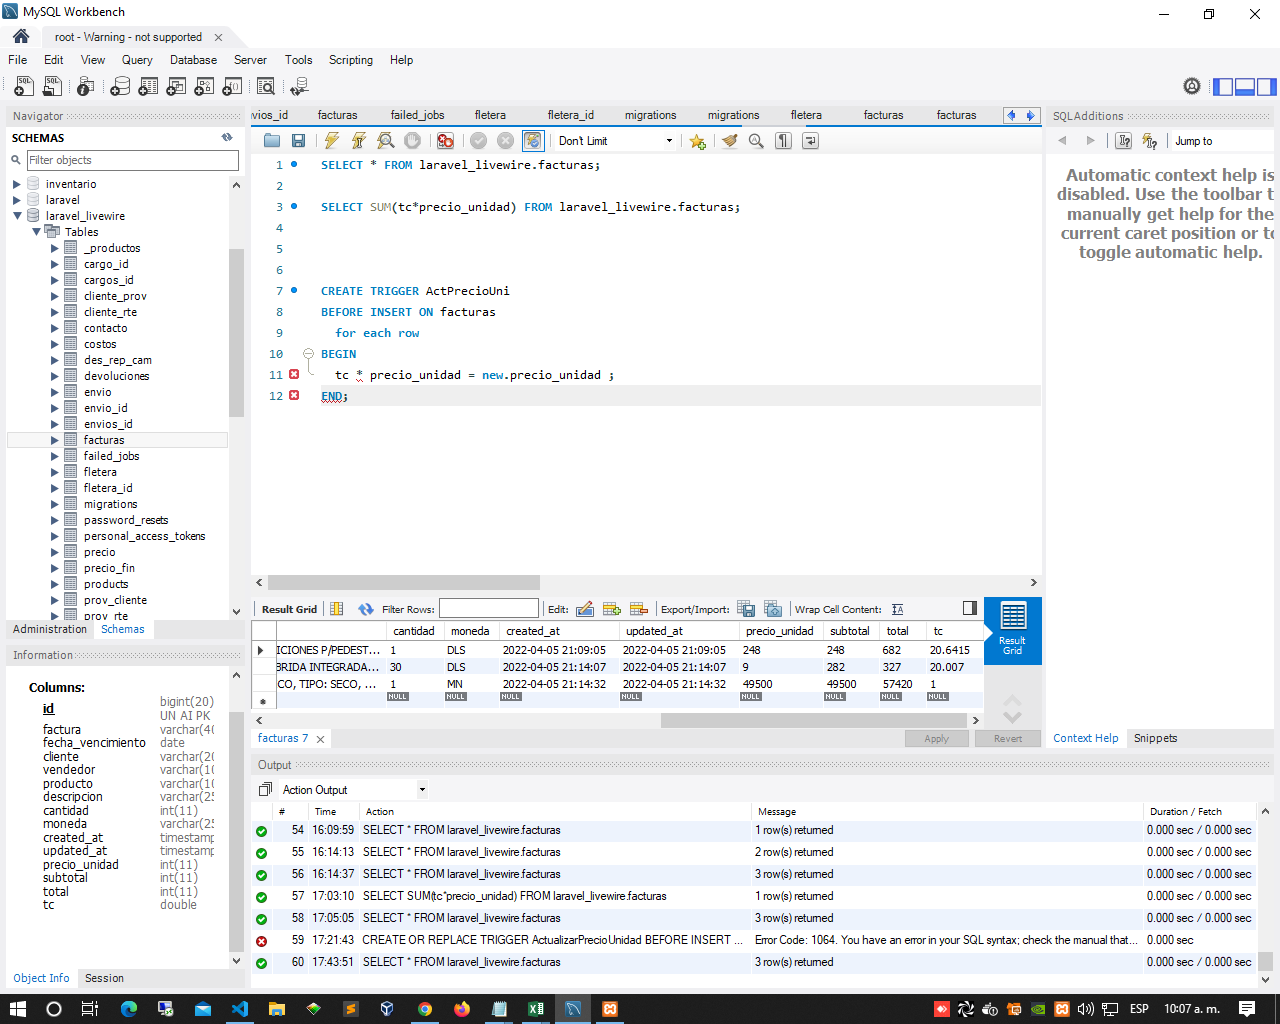Collapse the Tables node

[36, 232]
